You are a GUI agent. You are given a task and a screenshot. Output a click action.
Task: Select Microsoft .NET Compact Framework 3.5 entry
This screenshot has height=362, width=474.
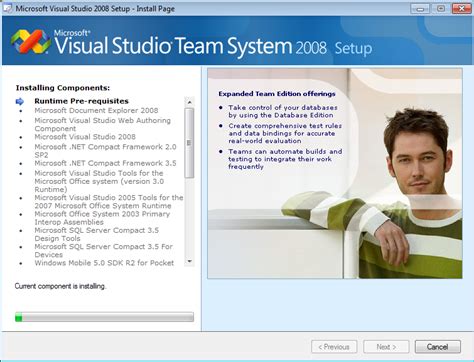pos(105,163)
